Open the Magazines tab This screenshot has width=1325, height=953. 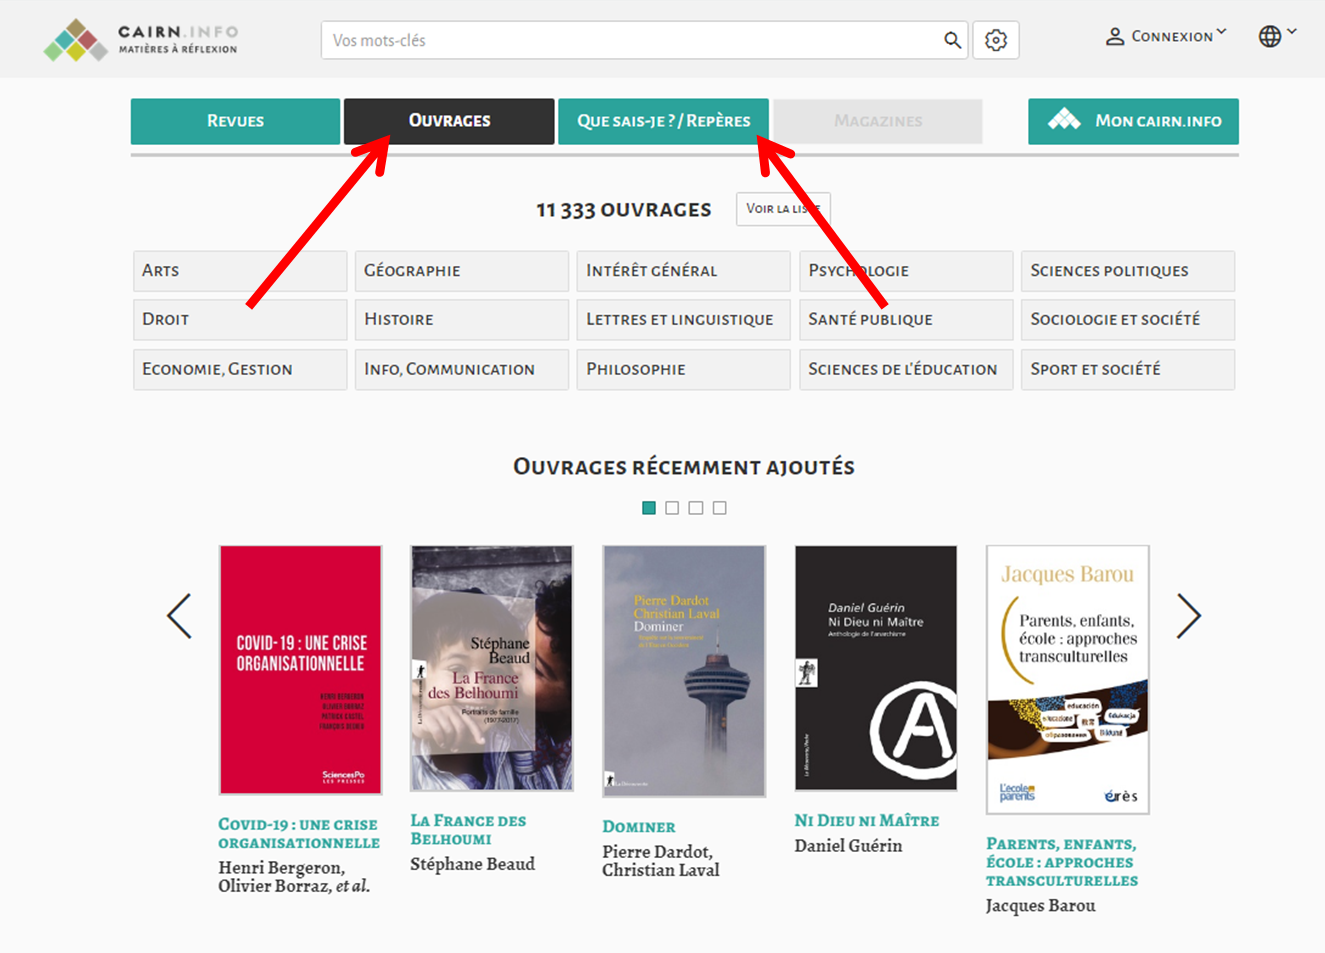[878, 121]
